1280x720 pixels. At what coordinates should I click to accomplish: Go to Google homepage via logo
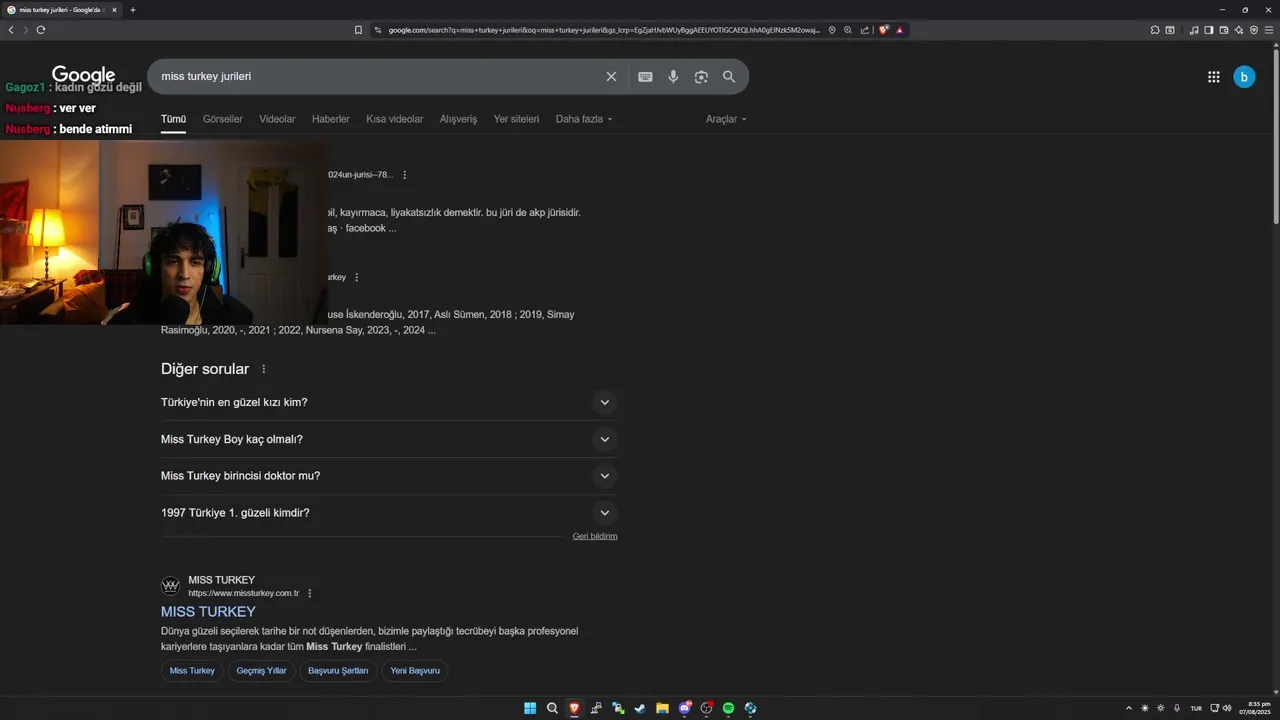(83, 75)
